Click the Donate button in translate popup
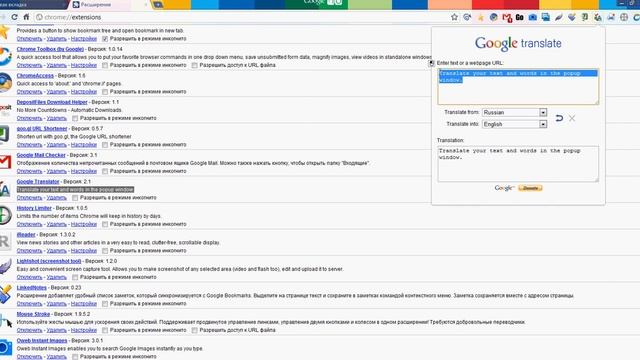The image size is (640, 360). click(530, 188)
